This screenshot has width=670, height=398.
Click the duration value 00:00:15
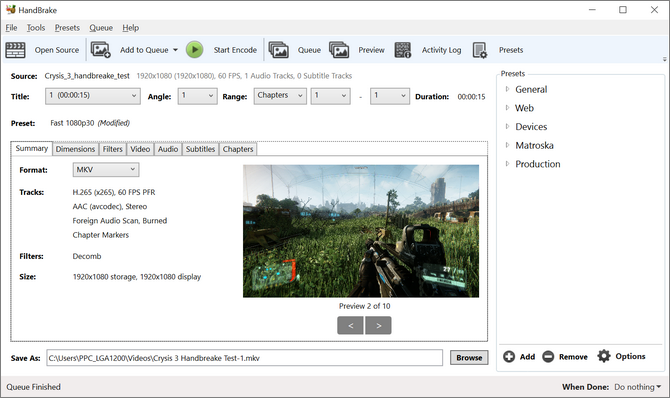pyautogui.click(x=471, y=97)
